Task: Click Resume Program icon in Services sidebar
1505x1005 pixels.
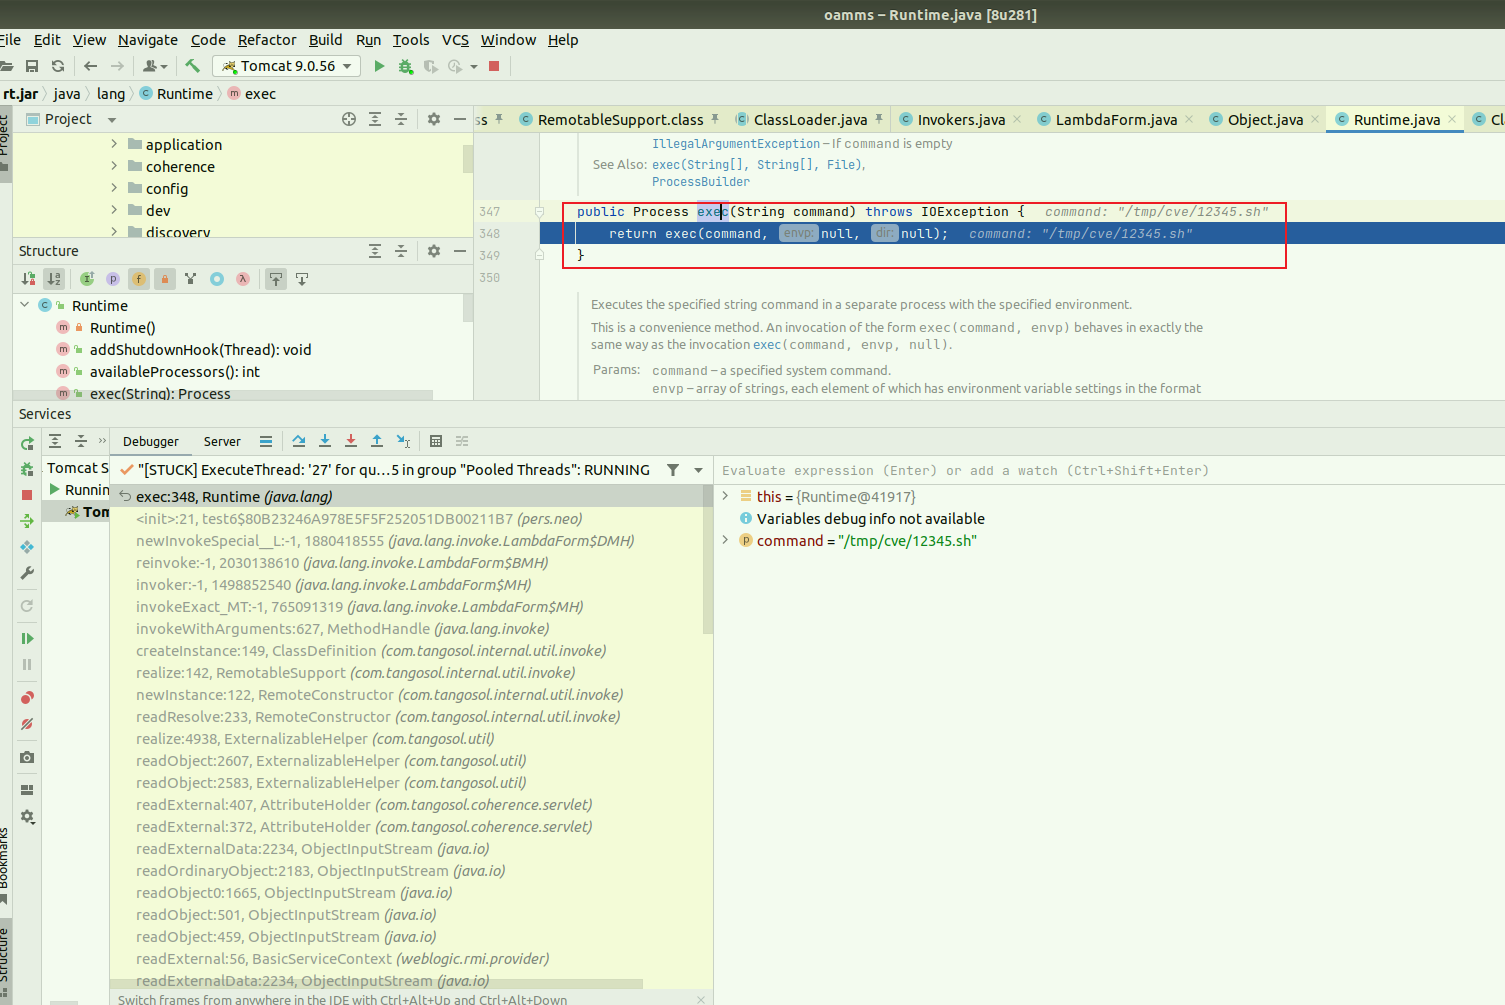Action: point(27,638)
